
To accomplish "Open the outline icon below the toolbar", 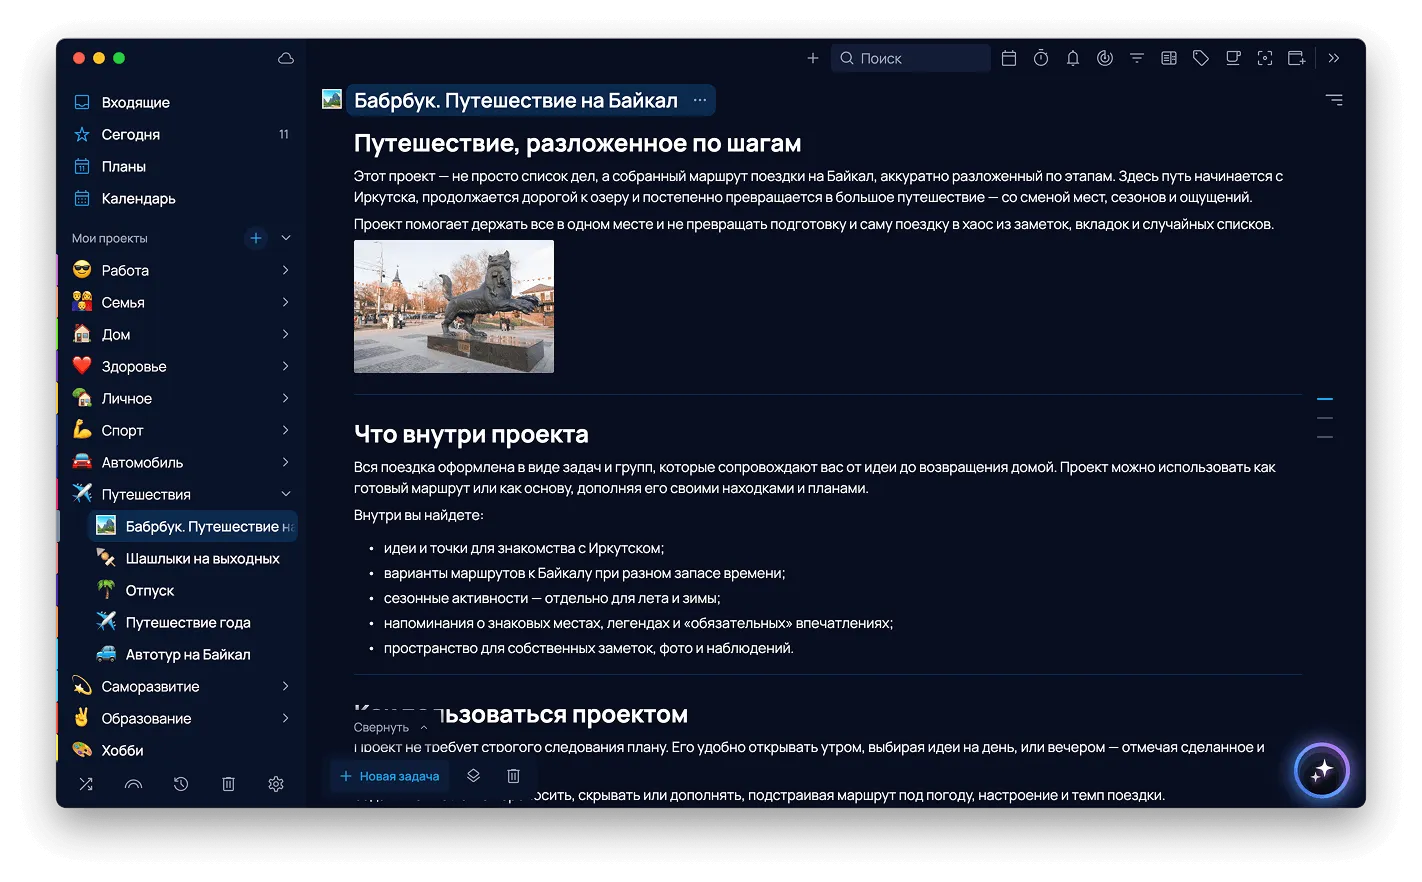I will [x=1334, y=100].
